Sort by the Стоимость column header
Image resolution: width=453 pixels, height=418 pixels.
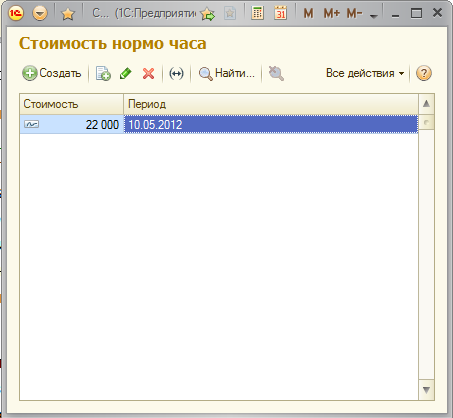click(x=71, y=104)
